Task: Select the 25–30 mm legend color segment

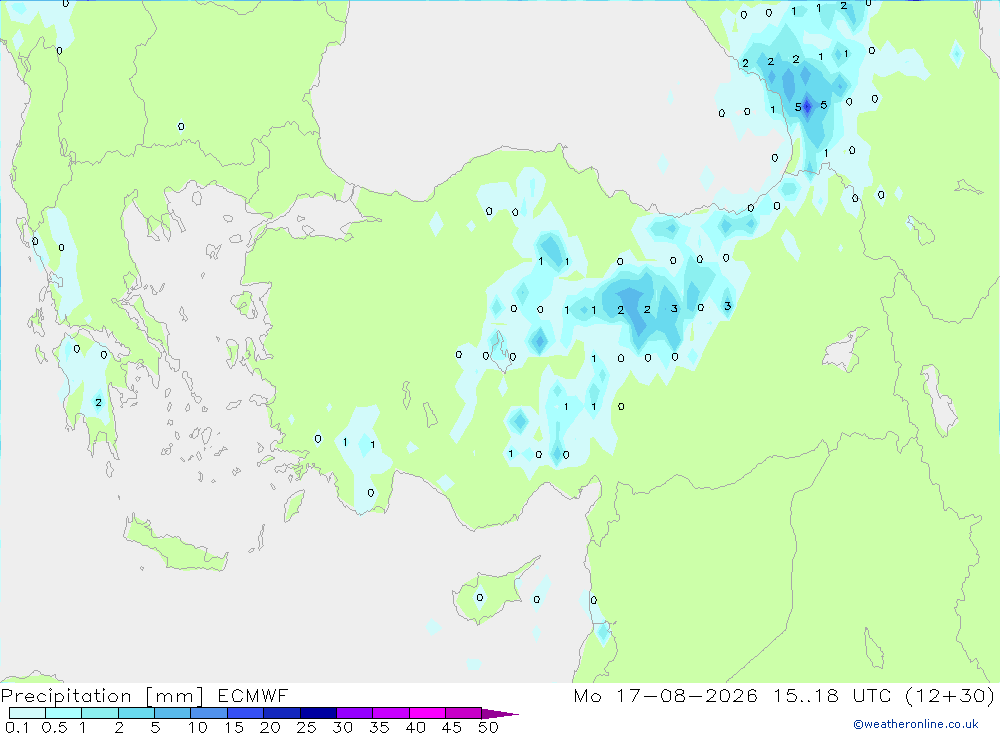Action: point(318,713)
